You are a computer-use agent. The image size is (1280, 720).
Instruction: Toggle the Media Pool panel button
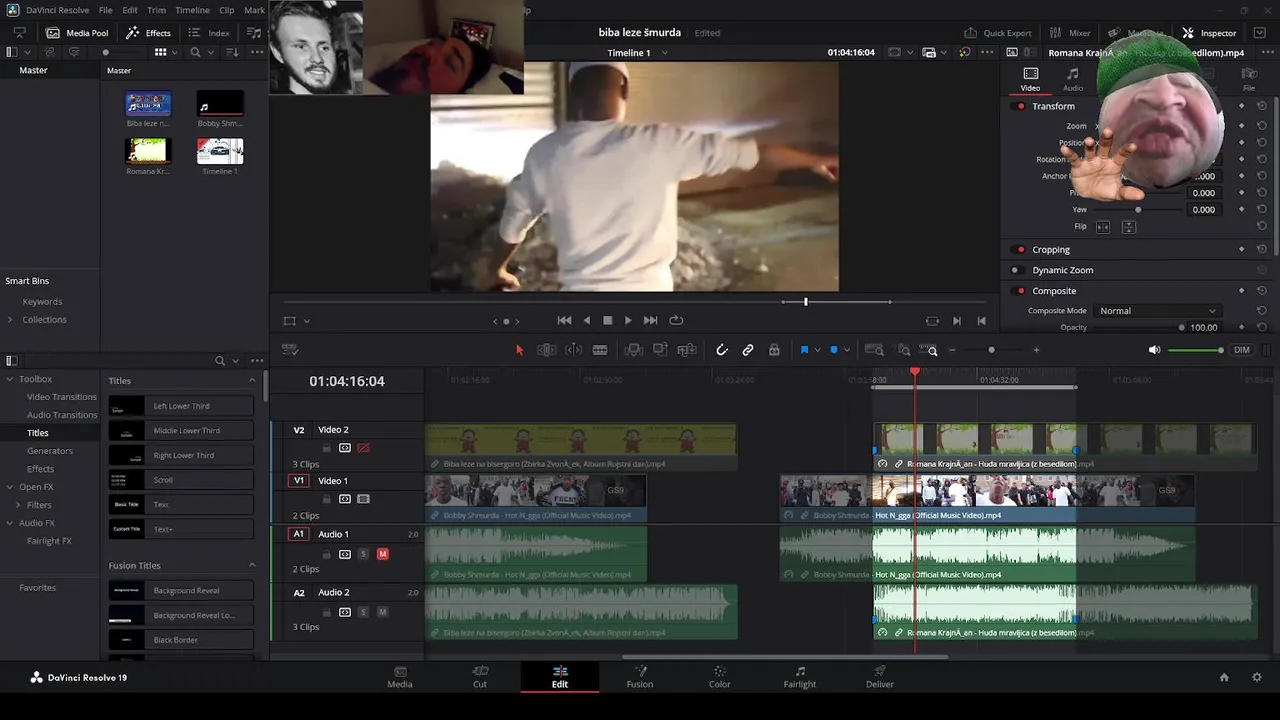(77, 33)
